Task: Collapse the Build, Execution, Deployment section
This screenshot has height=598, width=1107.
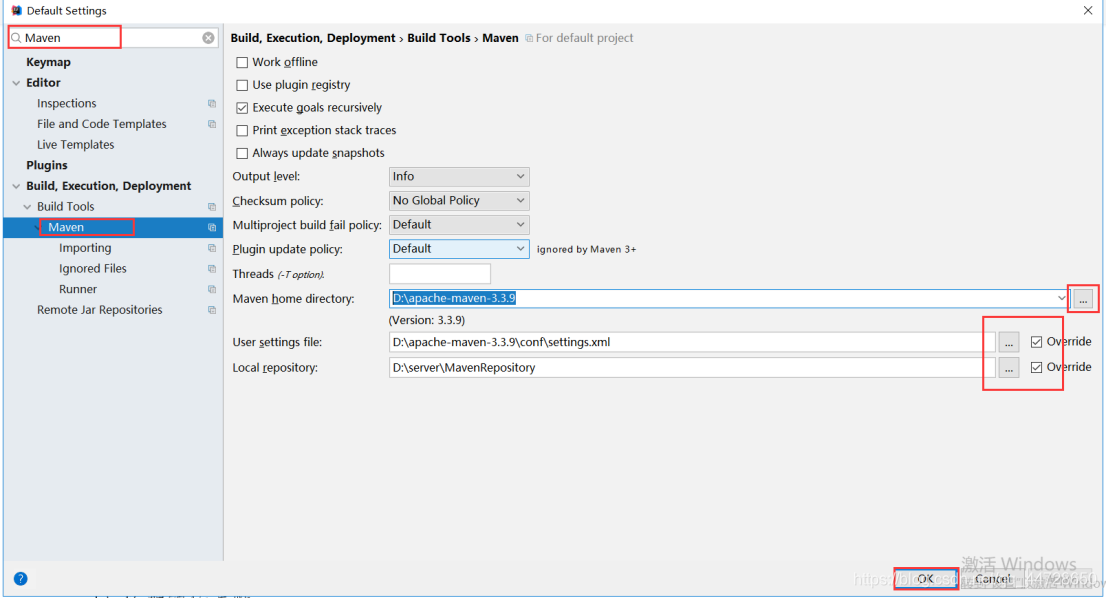Action: (x=16, y=186)
